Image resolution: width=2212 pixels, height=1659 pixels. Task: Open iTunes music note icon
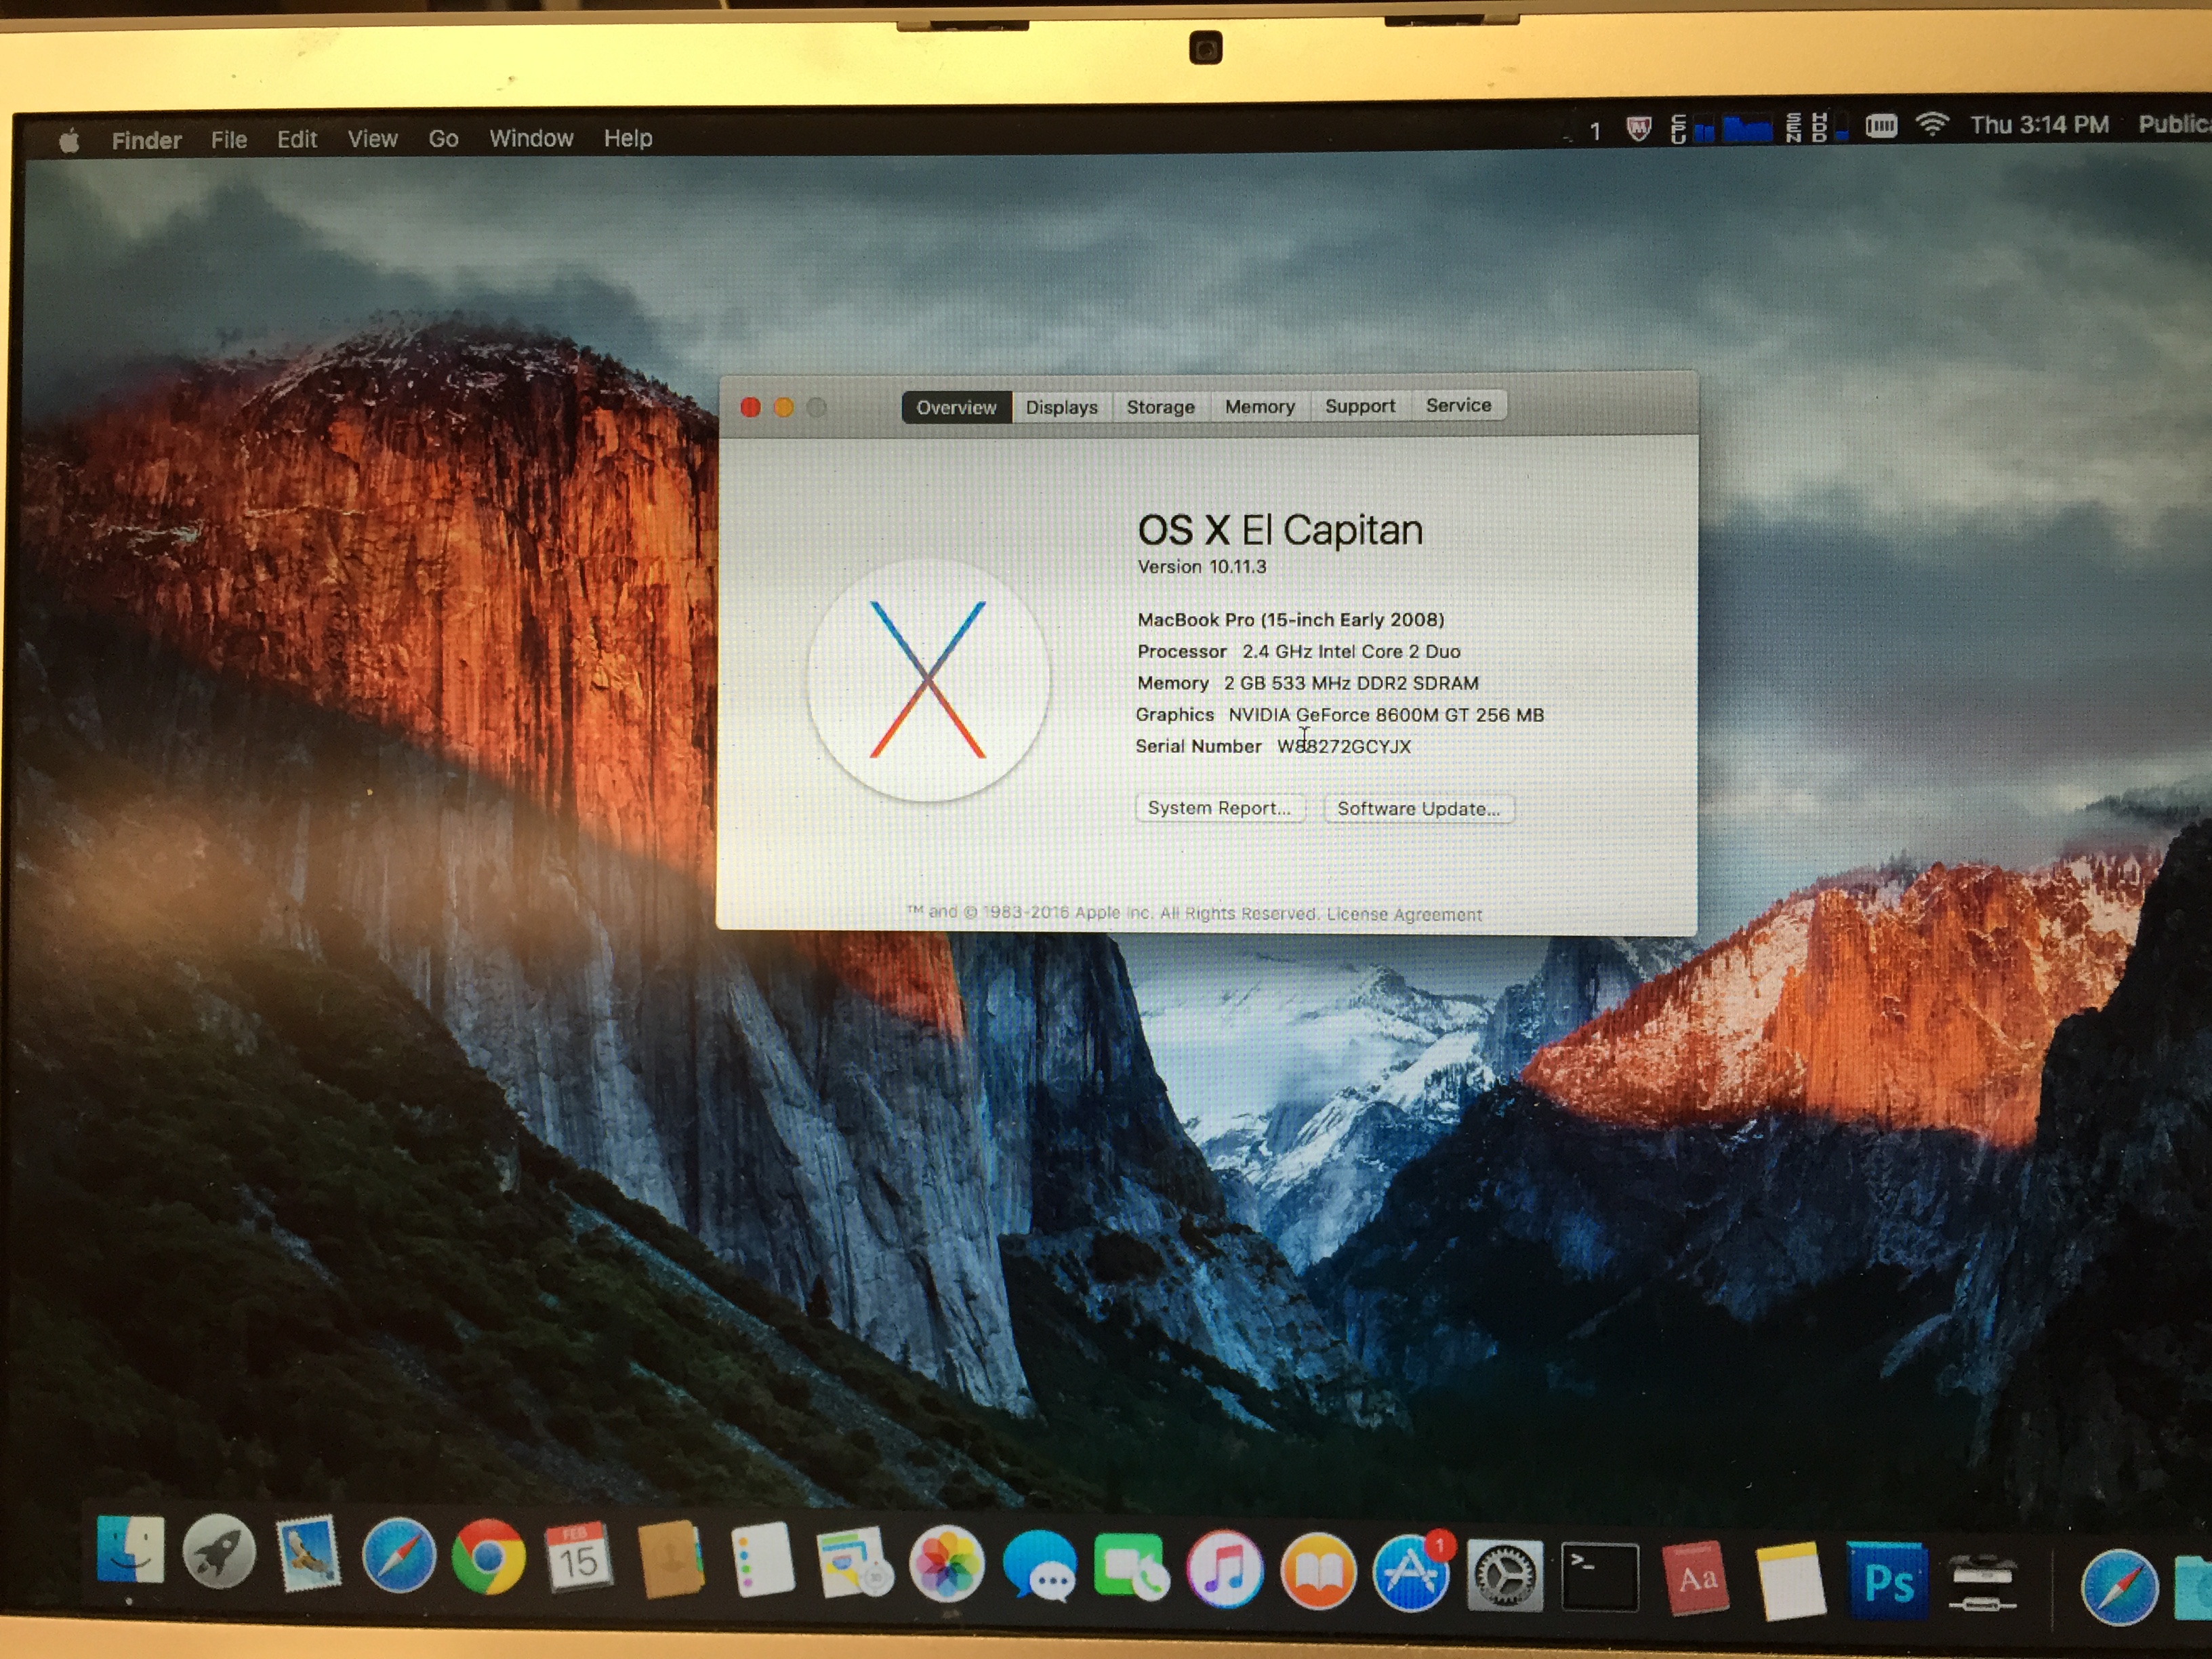pyautogui.click(x=1224, y=1569)
